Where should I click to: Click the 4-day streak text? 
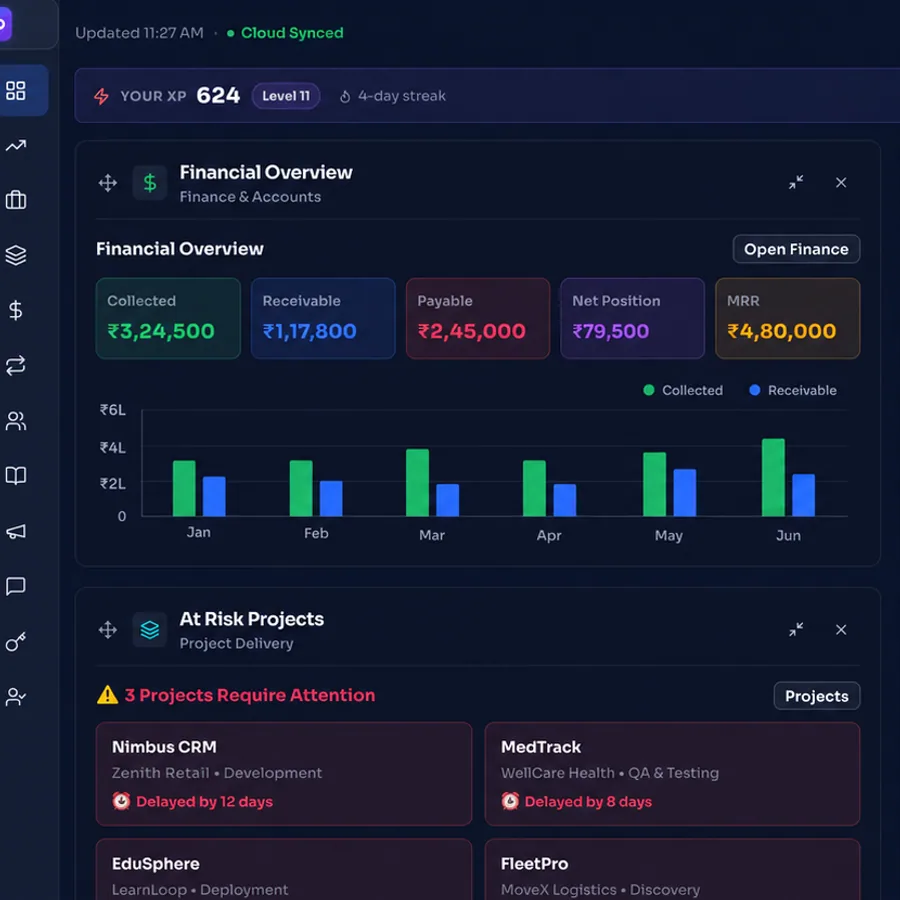(x=402, y=96)
